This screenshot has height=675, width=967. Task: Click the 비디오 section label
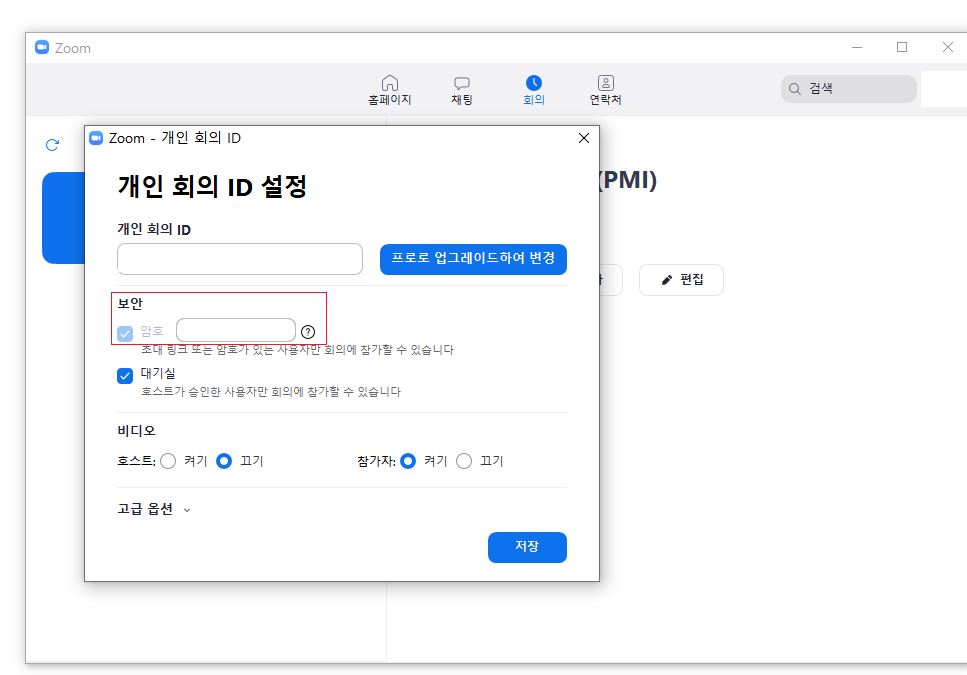136,431
